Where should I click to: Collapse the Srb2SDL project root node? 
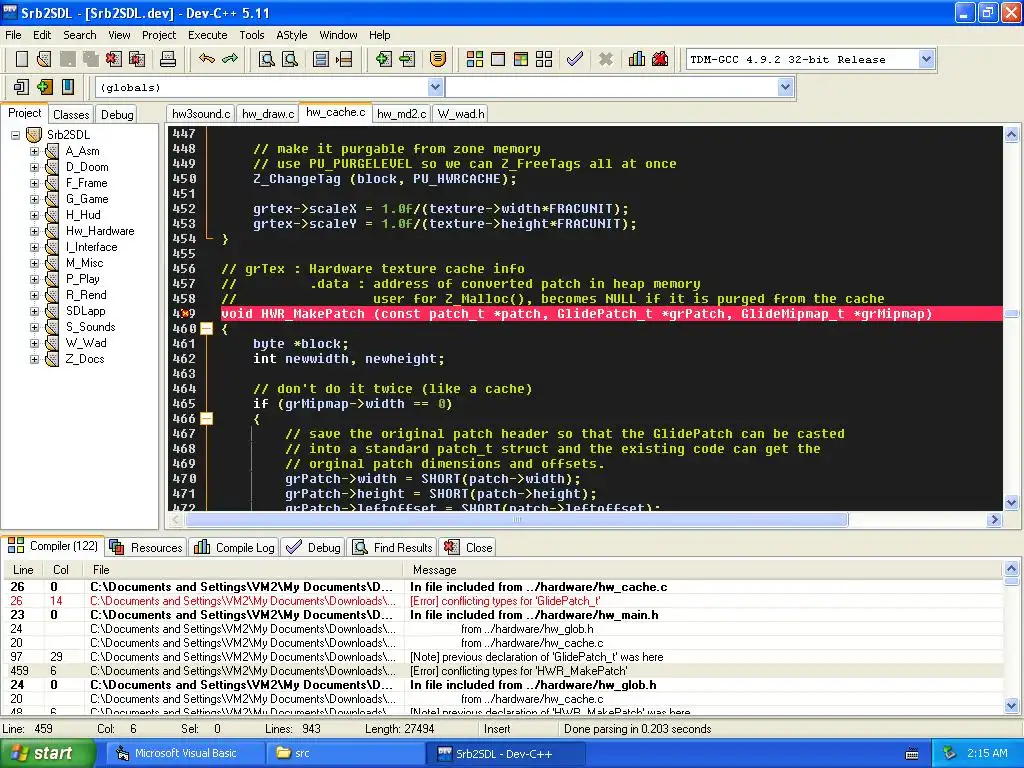15,135
